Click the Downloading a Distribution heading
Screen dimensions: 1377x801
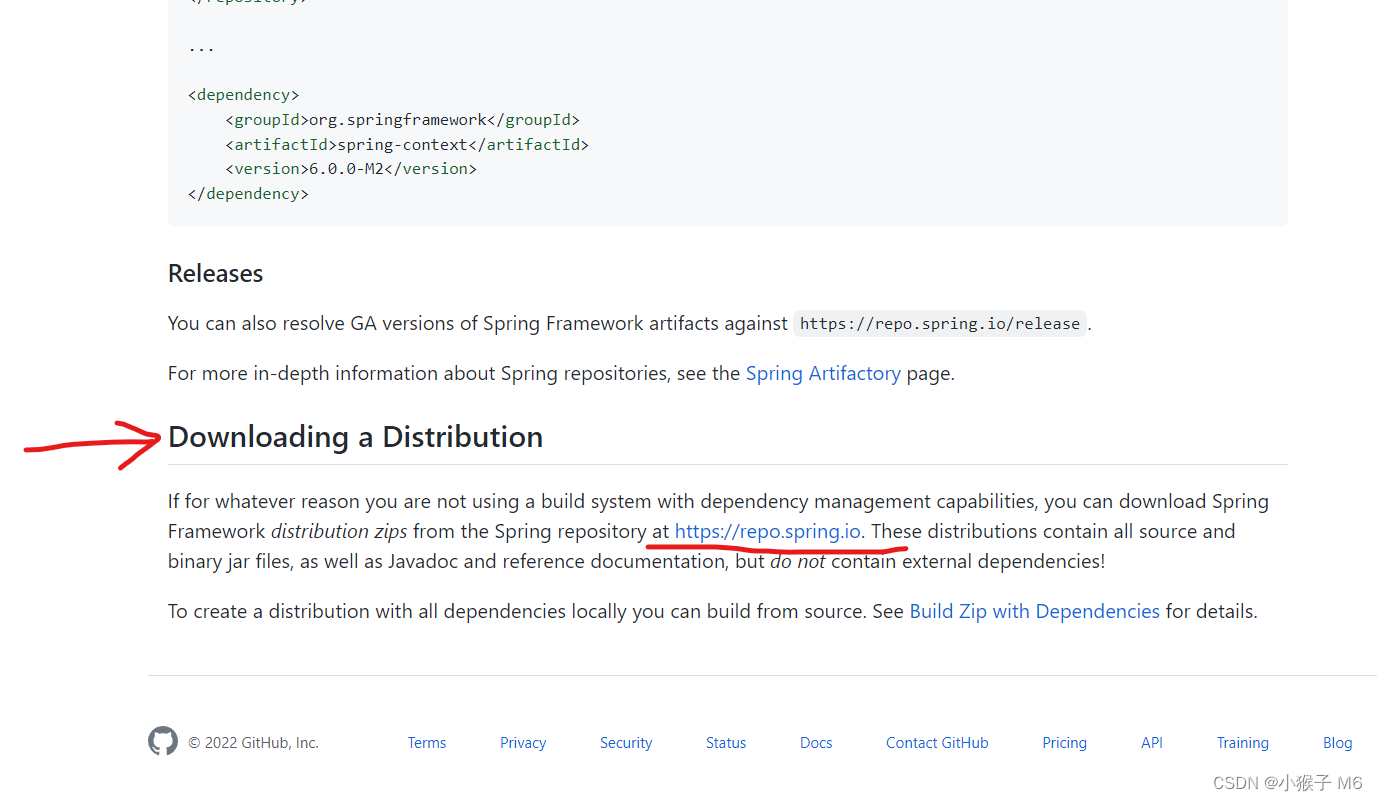tap(355, 437)
